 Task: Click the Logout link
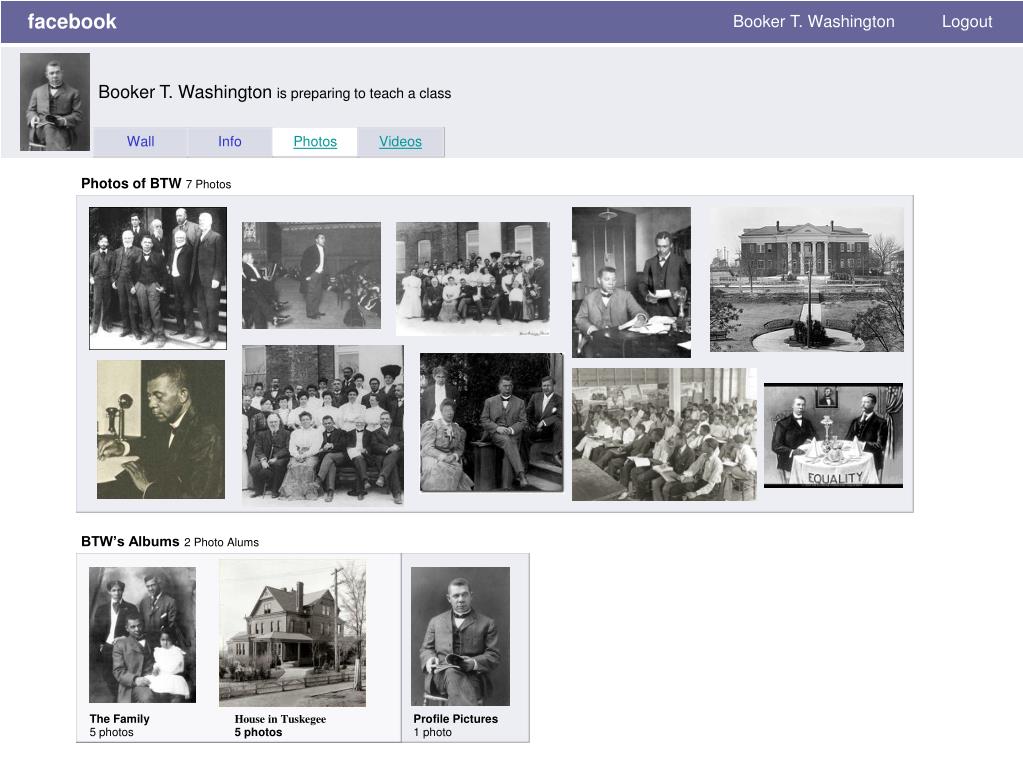click(x=967, y=22)
